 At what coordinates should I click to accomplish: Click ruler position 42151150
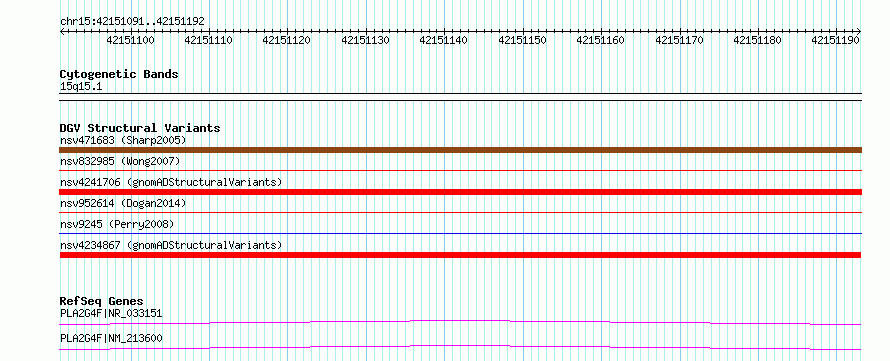point(522,40)
